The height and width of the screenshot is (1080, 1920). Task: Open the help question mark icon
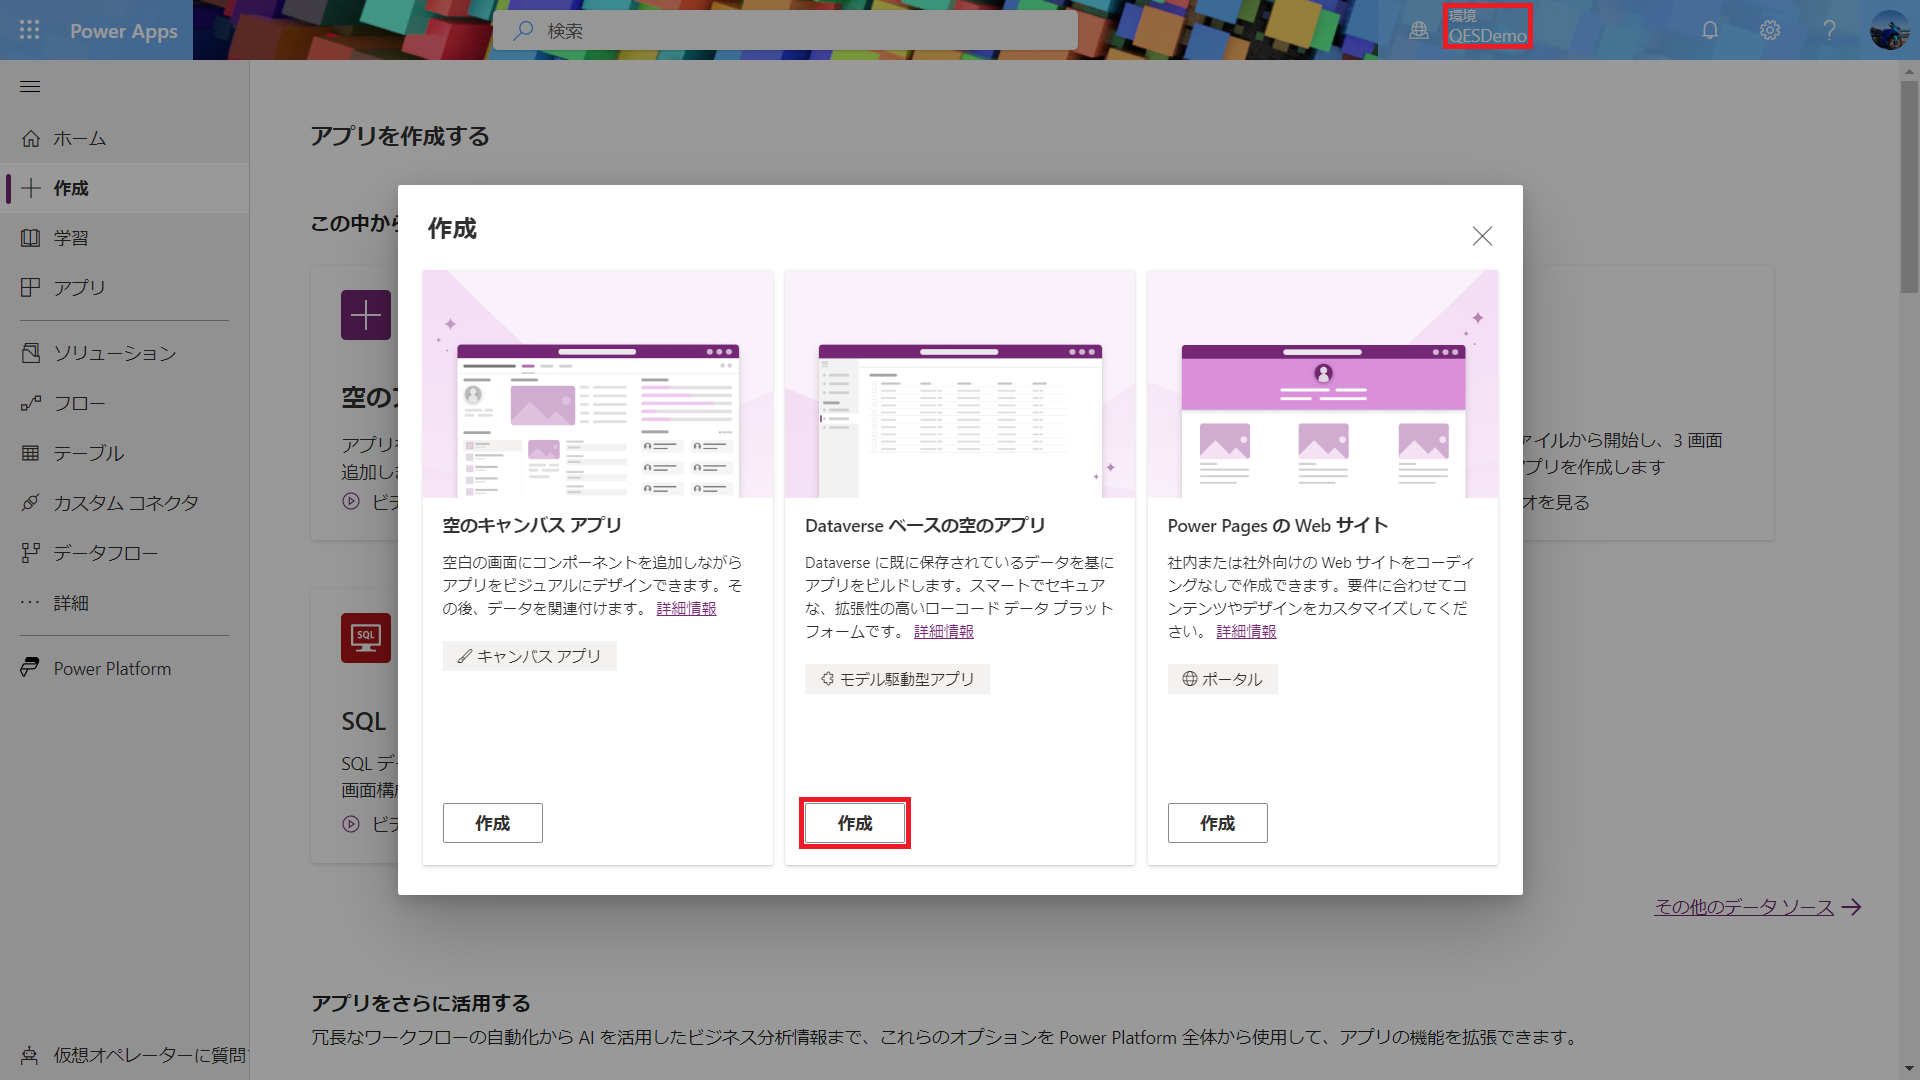click(1829, 30)
